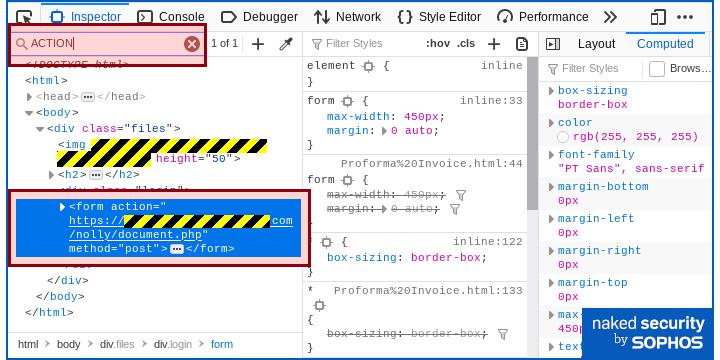
Task: Toggle responsive design mode icon
Action: 658,17
